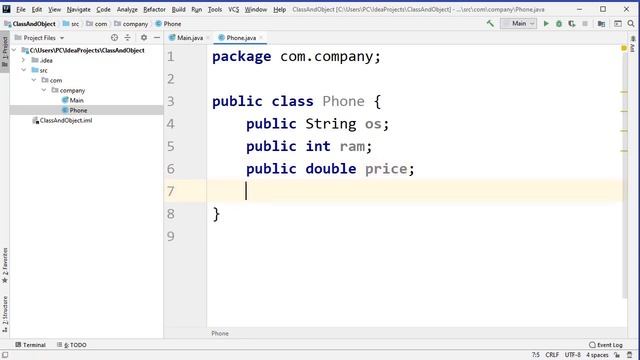Collapse the ClassAndObject root folder
The width and height of the screenshot is (640, 360).
pos(15,50)
